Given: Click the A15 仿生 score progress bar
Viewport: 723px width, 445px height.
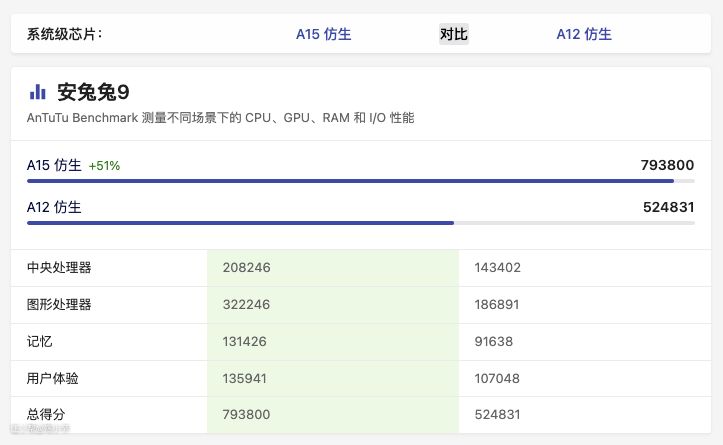Looking at the screenshot, I should [360, 181].
